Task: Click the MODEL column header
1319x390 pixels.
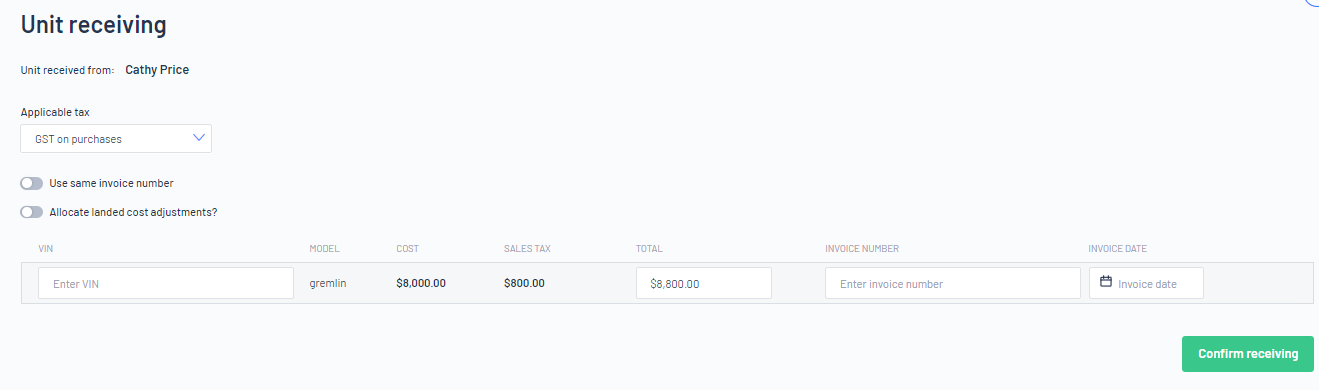Action: click(x=325, y=249)
